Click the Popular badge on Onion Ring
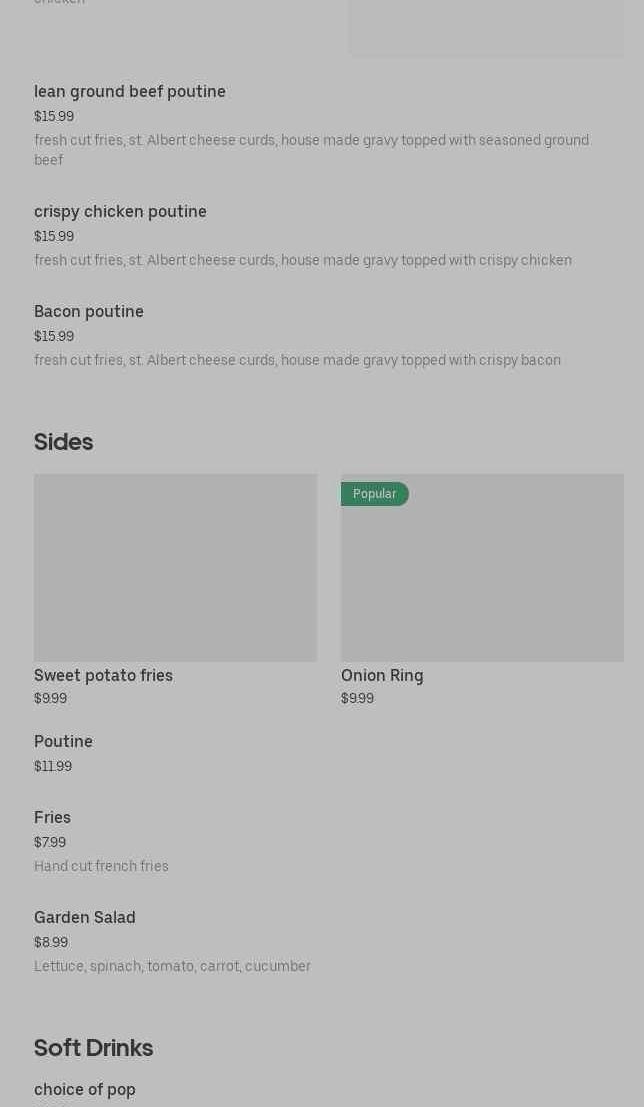The width and height of the screenshot is (644, 1107). click(x=375, y=494)
